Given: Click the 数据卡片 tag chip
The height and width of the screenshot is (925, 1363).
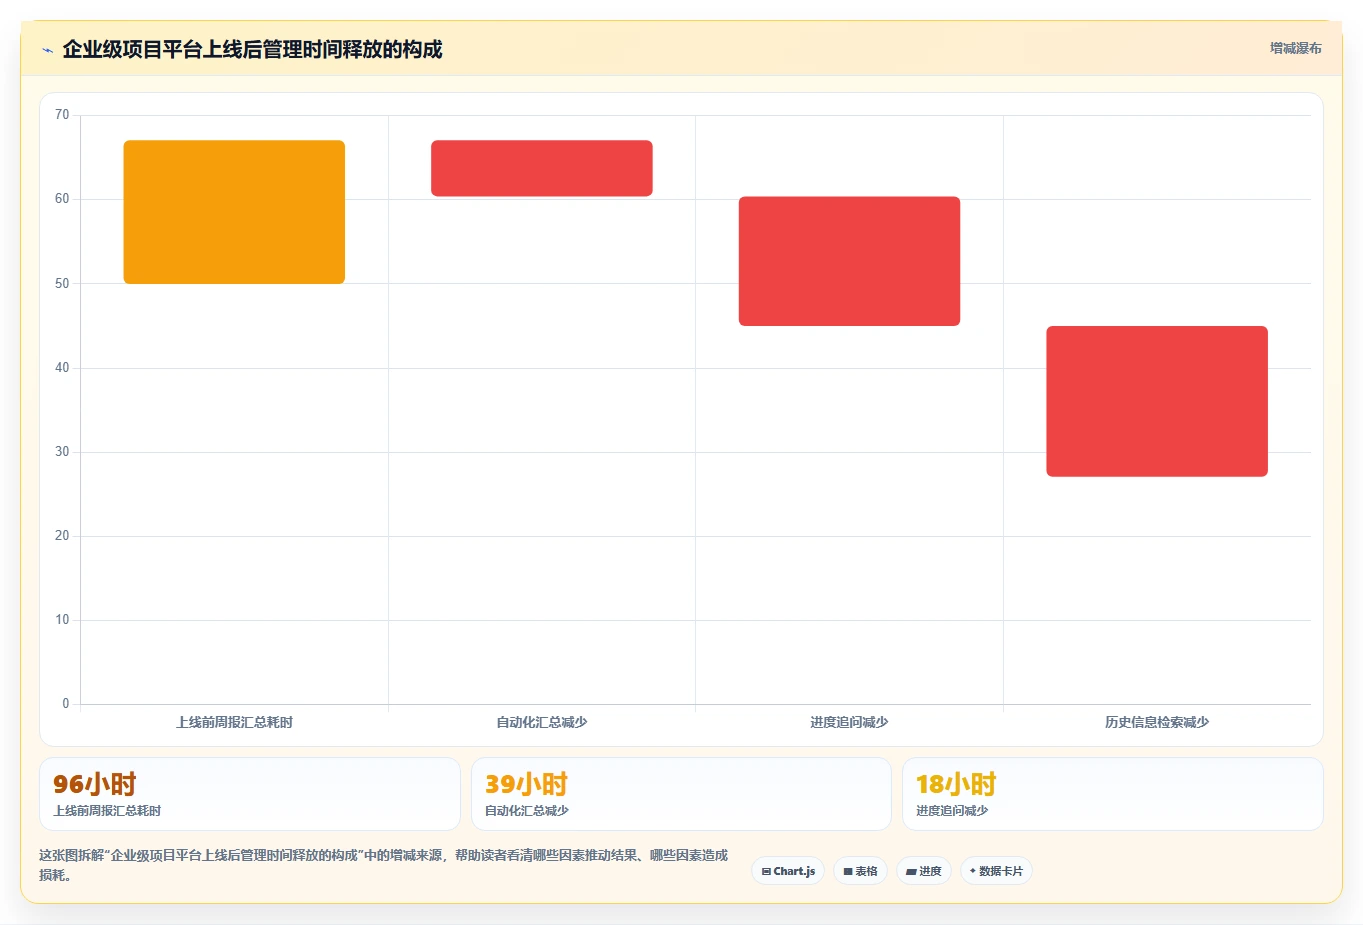Looking at the screenshot, I should click(996, 871).
